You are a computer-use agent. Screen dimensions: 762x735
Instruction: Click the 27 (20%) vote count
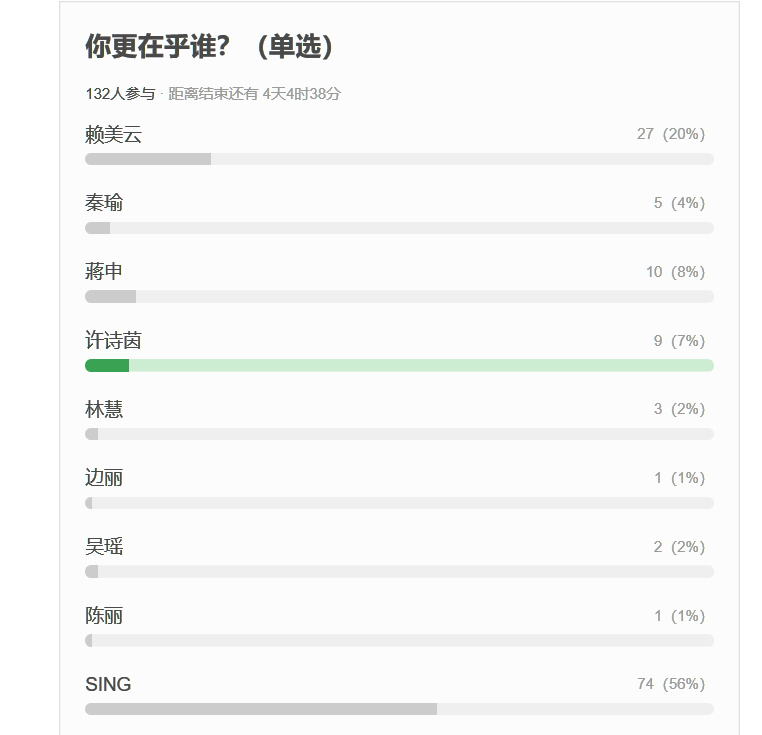(x=671, y=134)
